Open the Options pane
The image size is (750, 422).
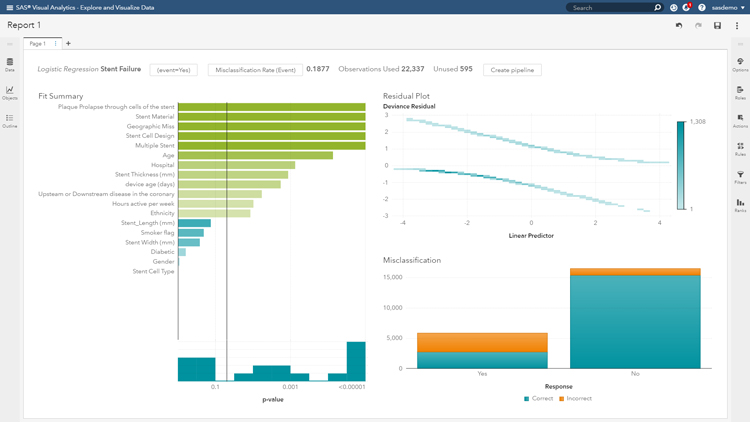click(x=740, y=65)
